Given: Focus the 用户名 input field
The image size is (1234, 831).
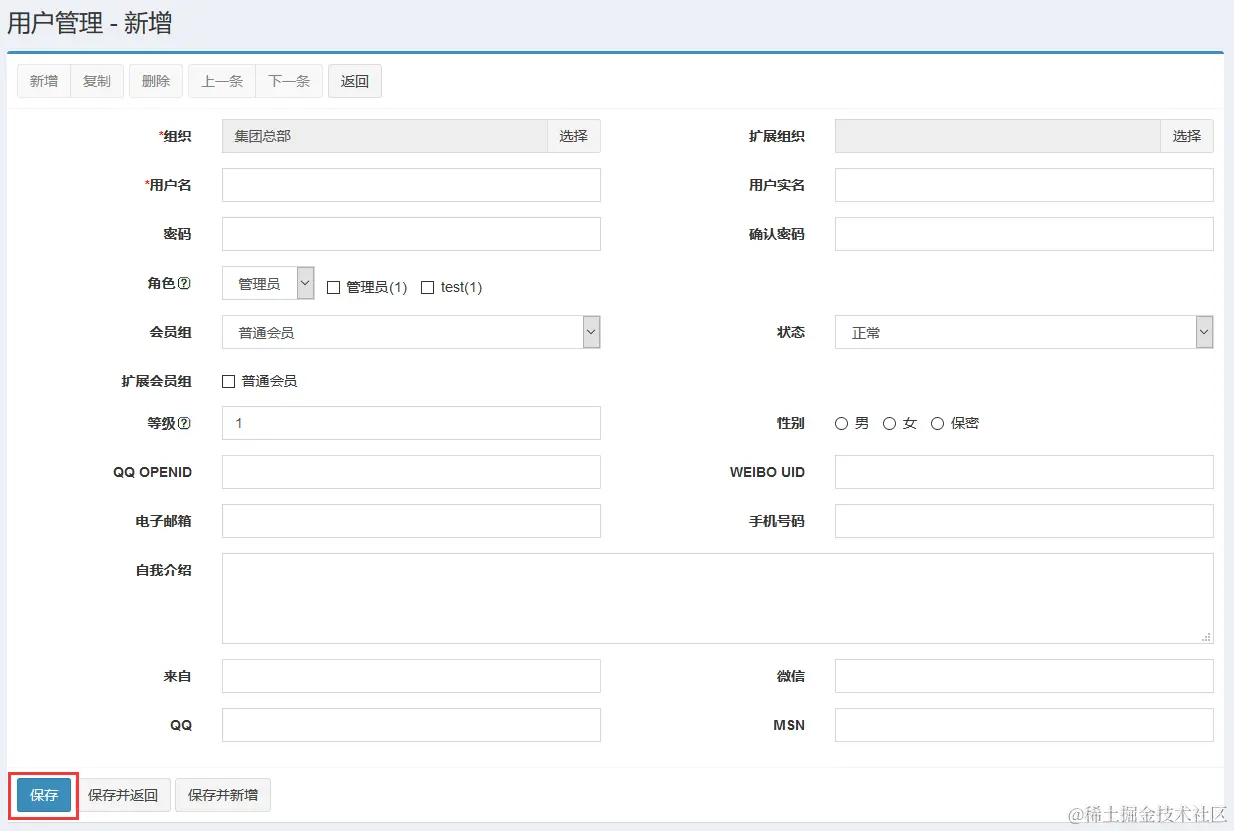Looking at the screenshot, I should (x=411, y=185).
